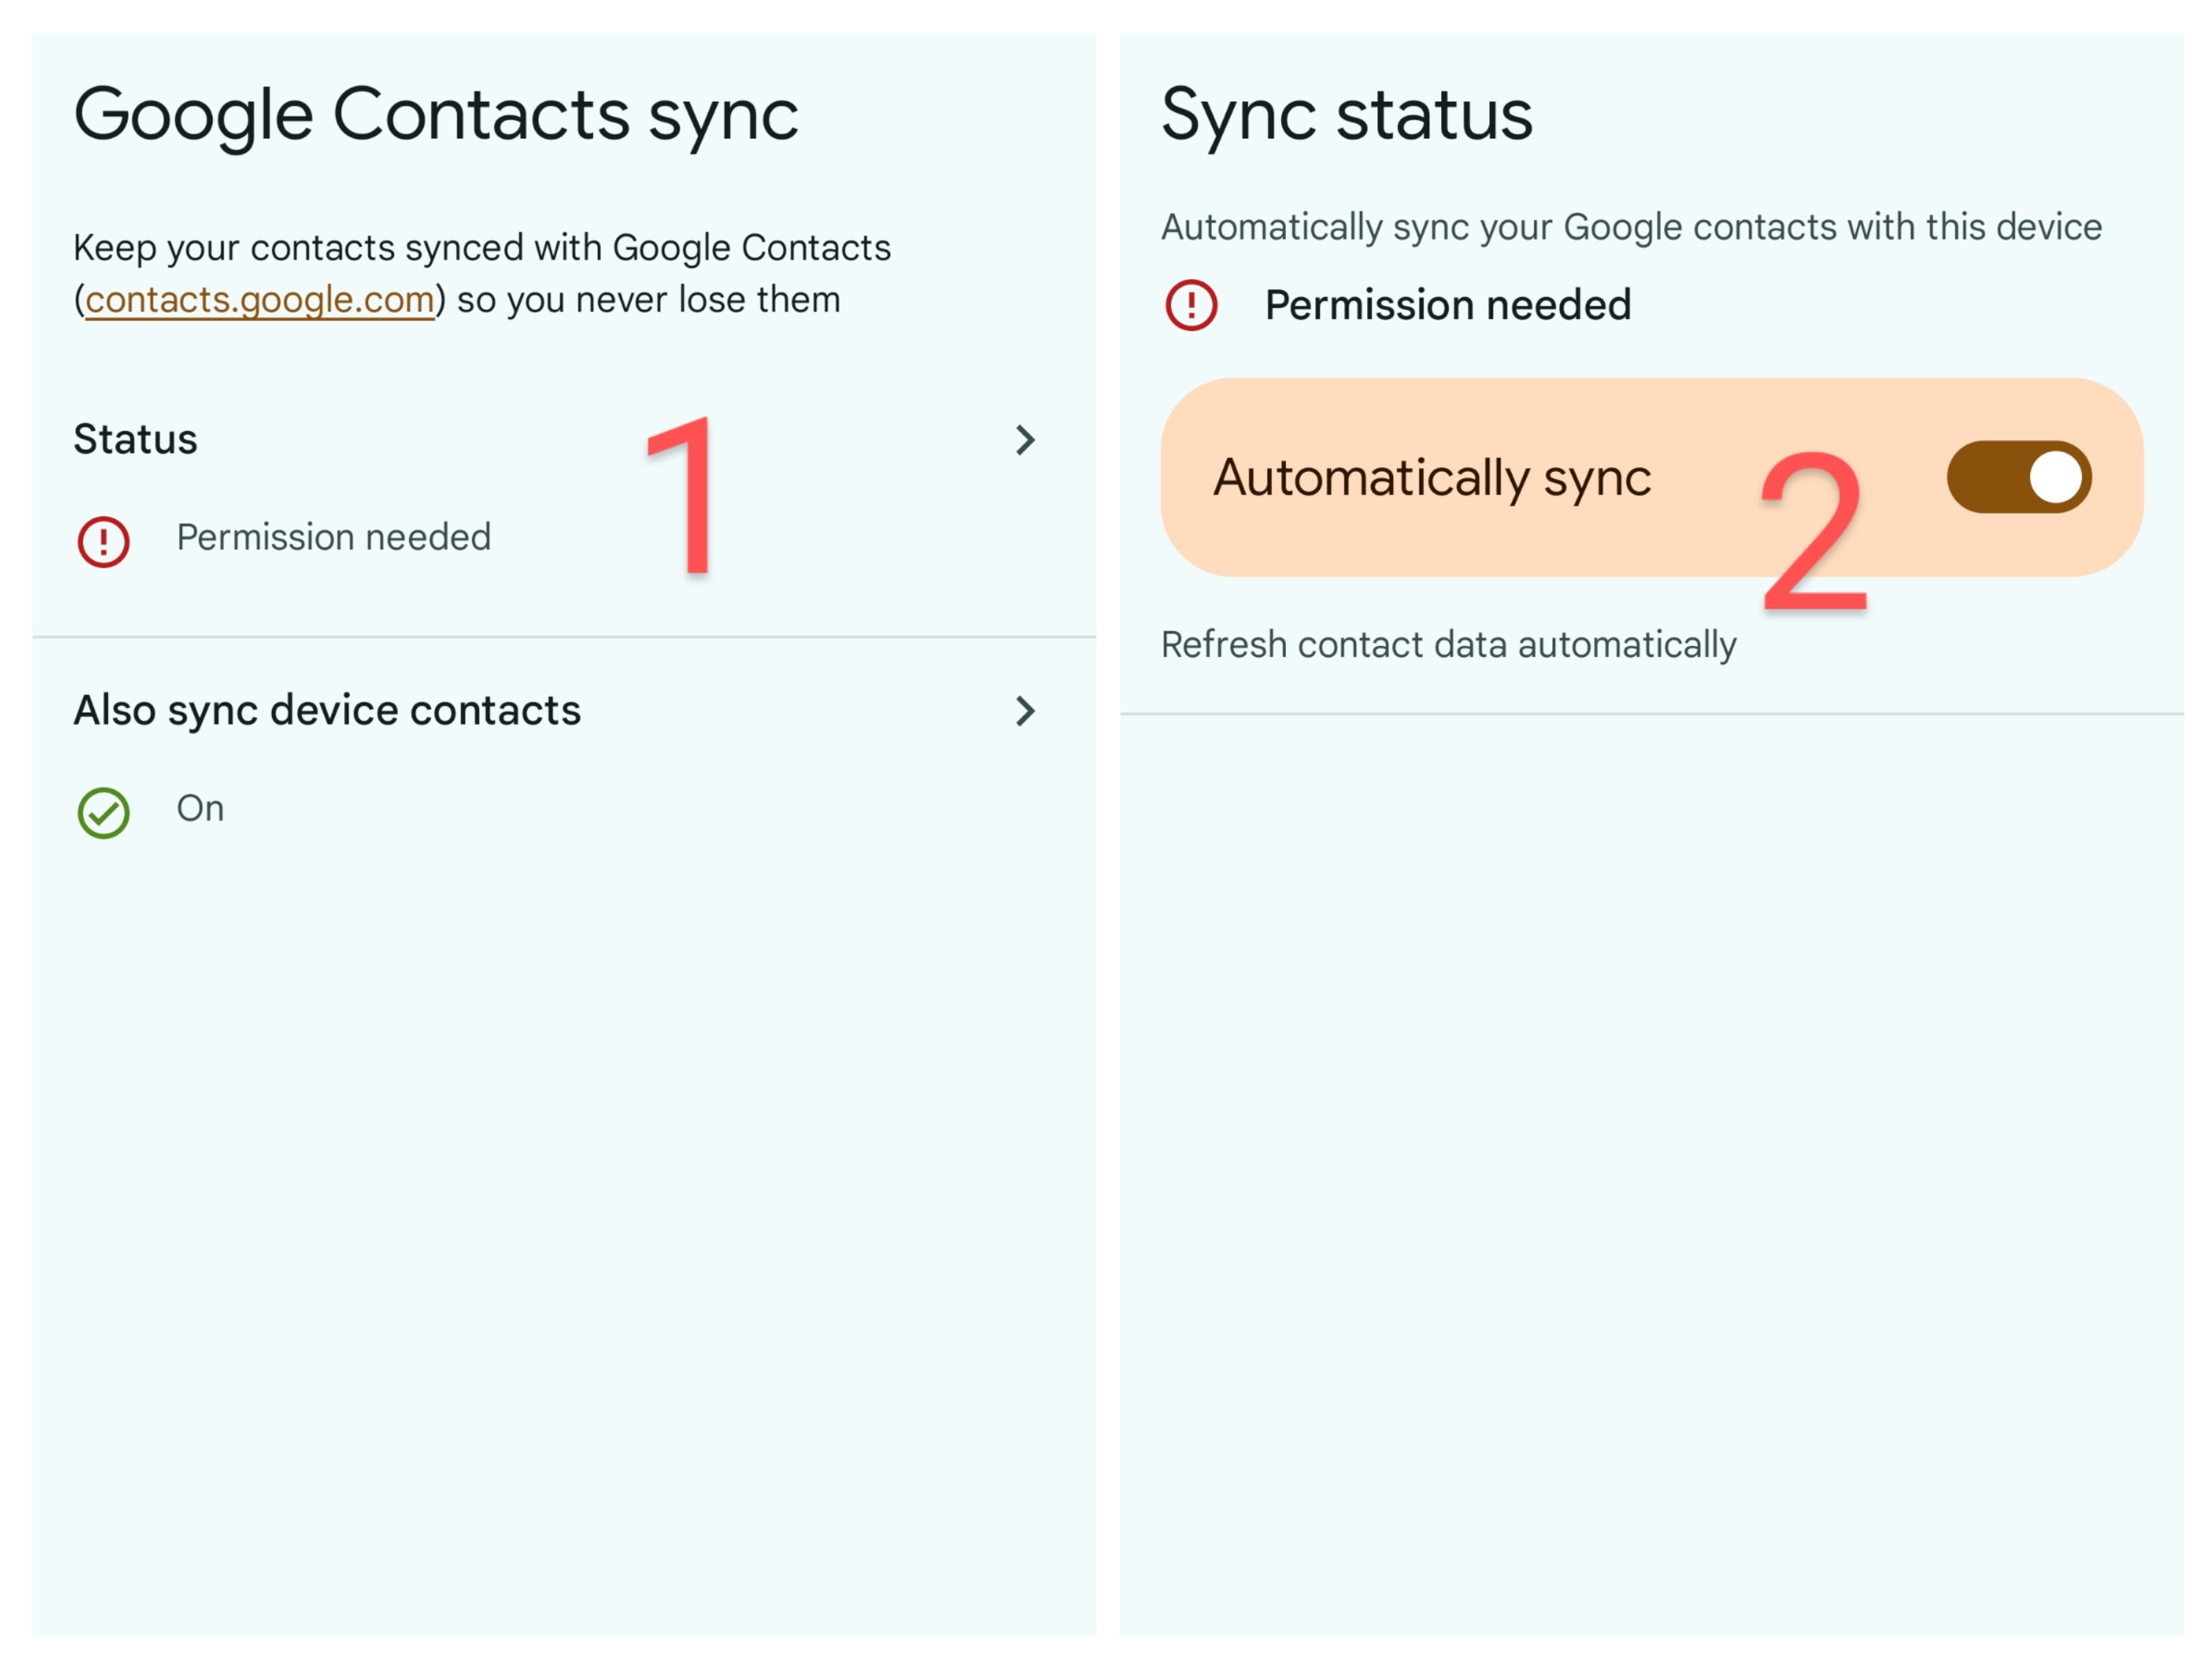Click the green checkmark icon beside On

tap(103, 812)
